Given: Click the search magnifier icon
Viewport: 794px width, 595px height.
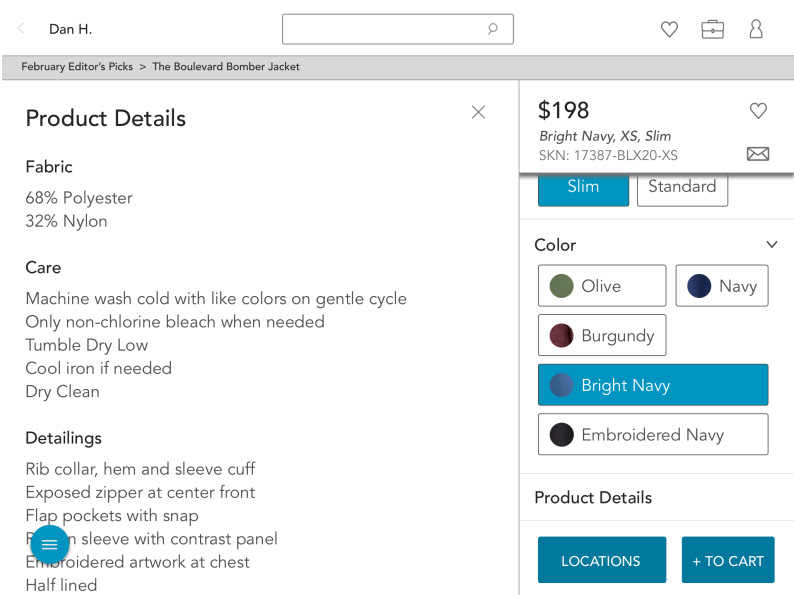Looking at the screenshot, I should (x=492, y=29).
